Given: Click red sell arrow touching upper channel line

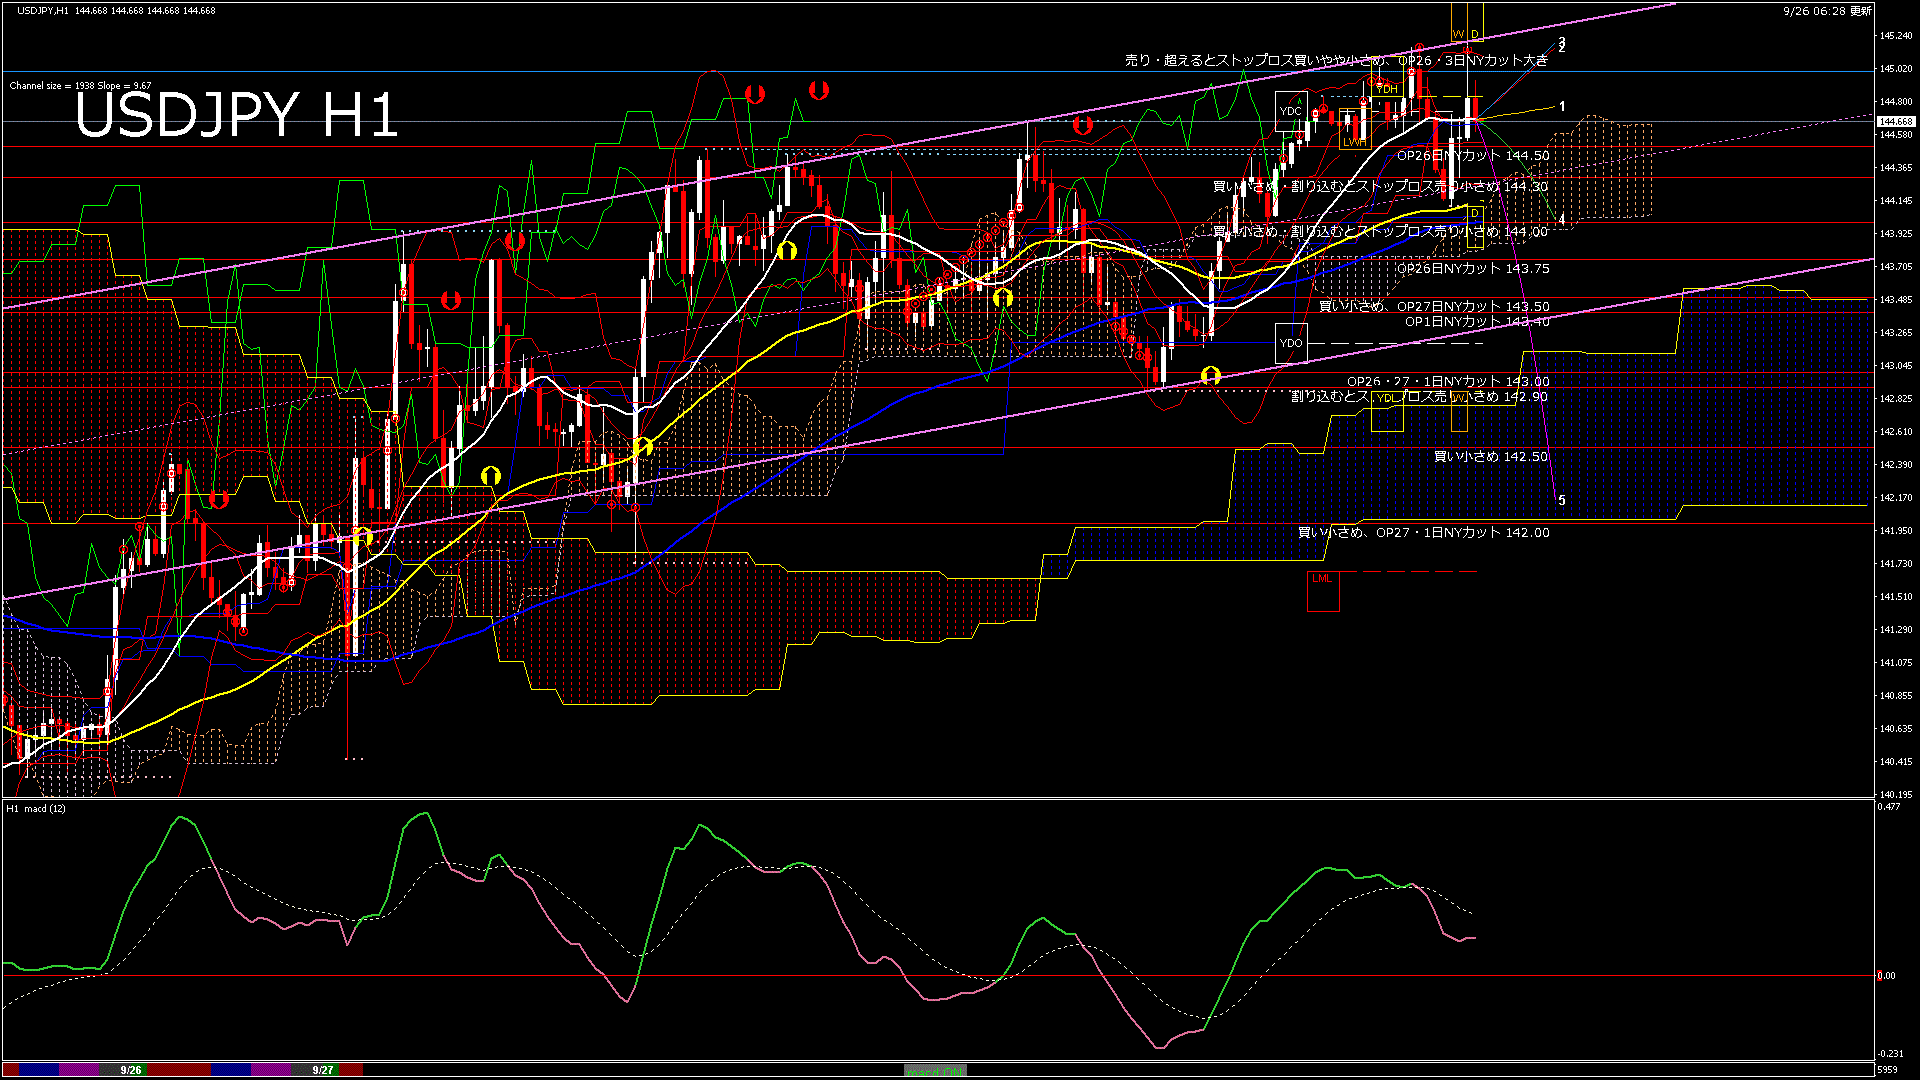Looking at the screenshot, I should tap(1082, 125).
